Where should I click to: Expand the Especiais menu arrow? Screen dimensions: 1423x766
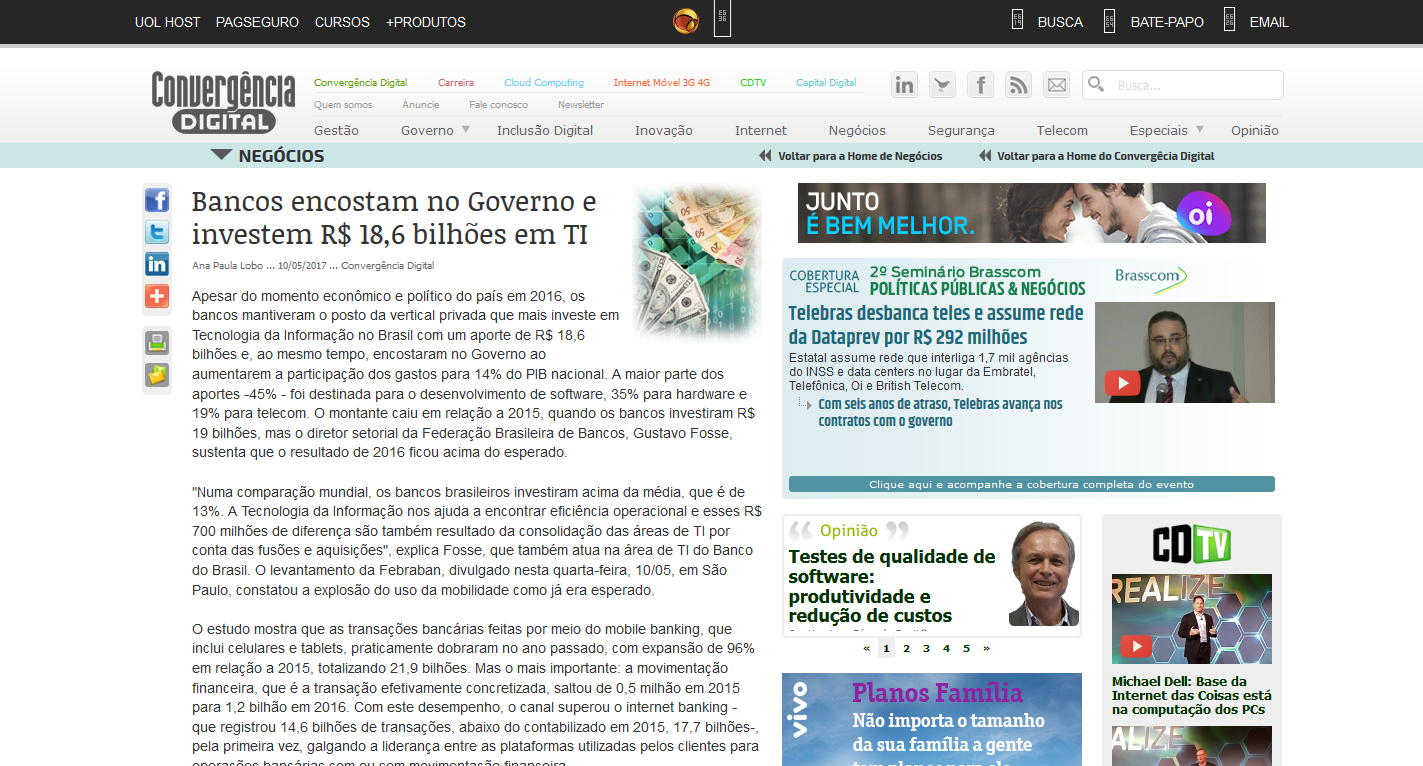pyautogui.click(x=1199, y=129)
